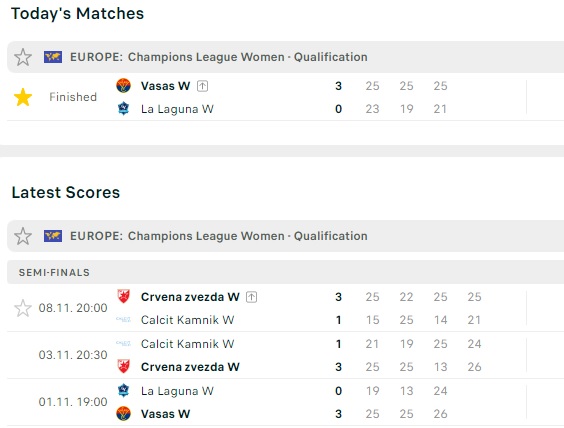
Task: Star the Latest Scores Champions League league
Action: coord(23,236)
